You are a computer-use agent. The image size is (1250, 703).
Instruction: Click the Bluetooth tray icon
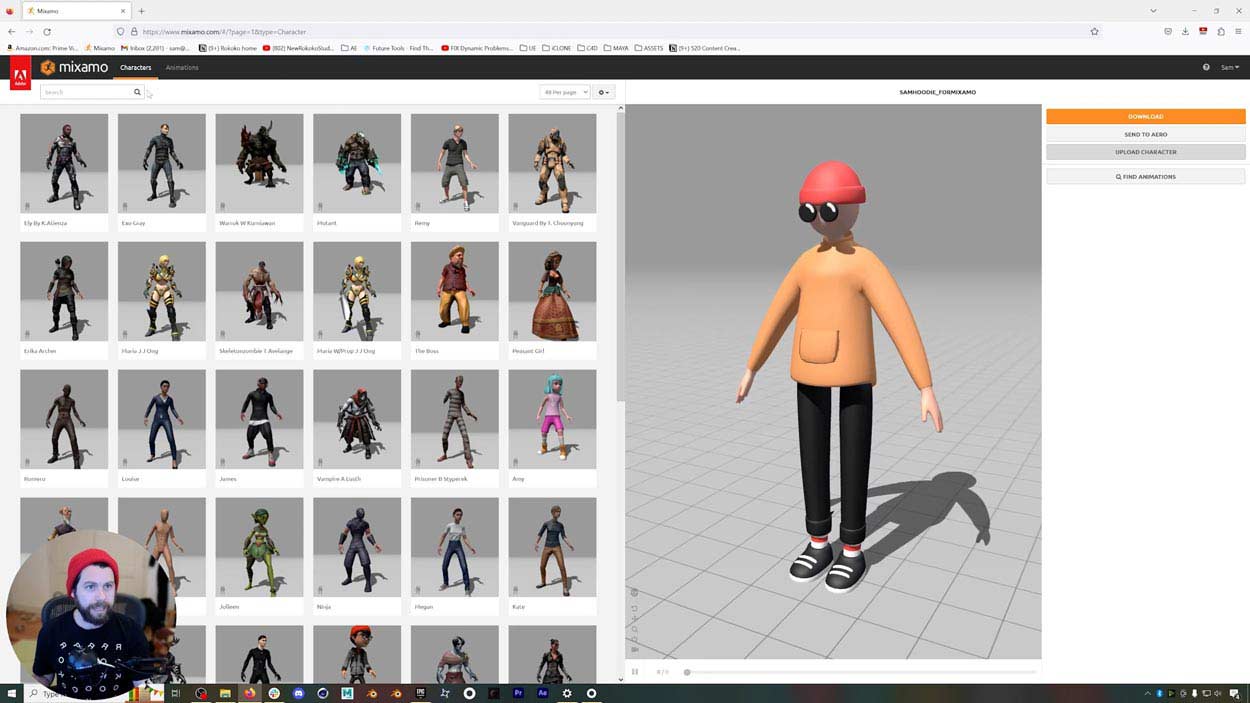(1159, 693)
